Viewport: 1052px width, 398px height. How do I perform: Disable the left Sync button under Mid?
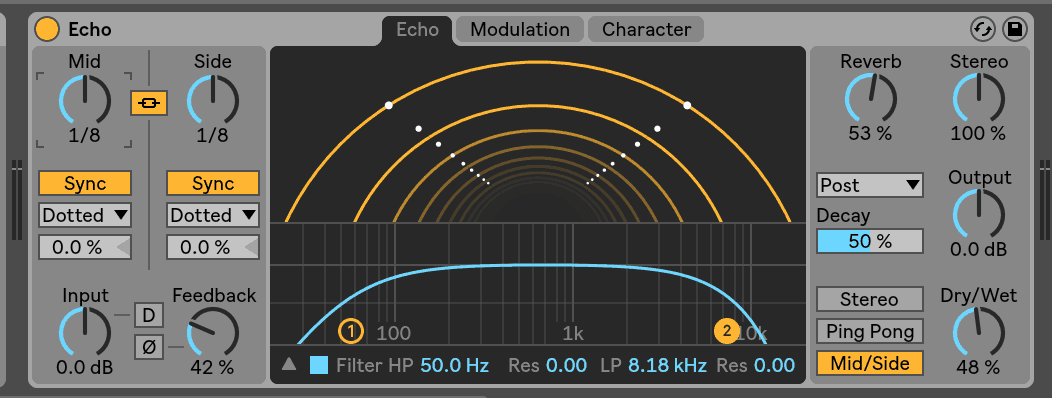85,183
